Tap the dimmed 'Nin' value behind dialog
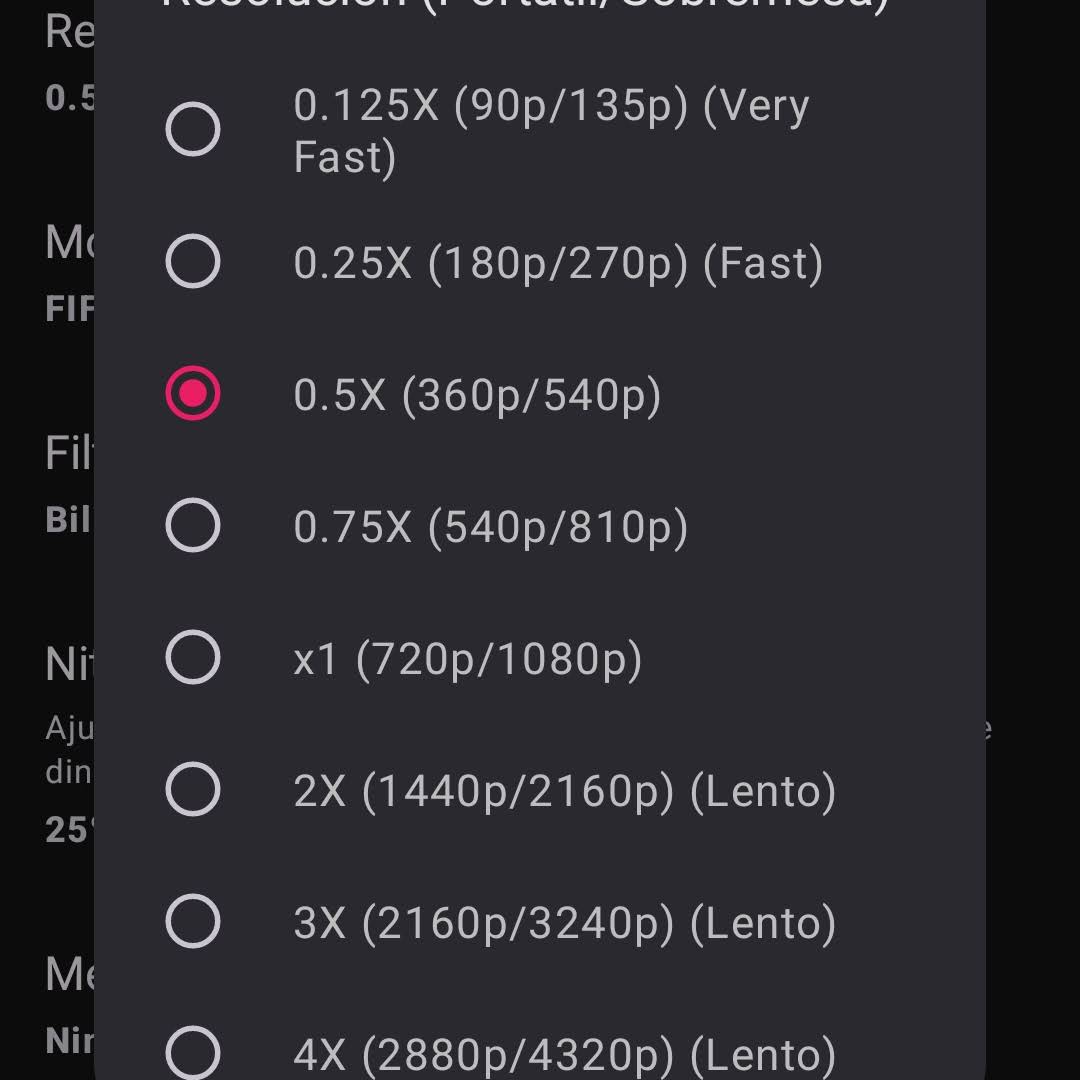1080x1080 pixels. coord(70,1042)
